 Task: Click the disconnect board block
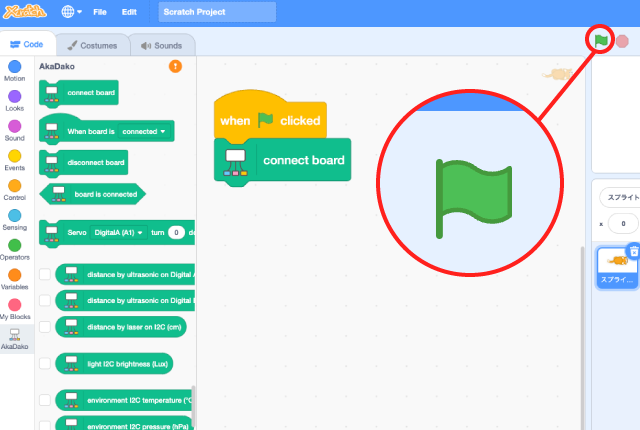pos(84,163)
